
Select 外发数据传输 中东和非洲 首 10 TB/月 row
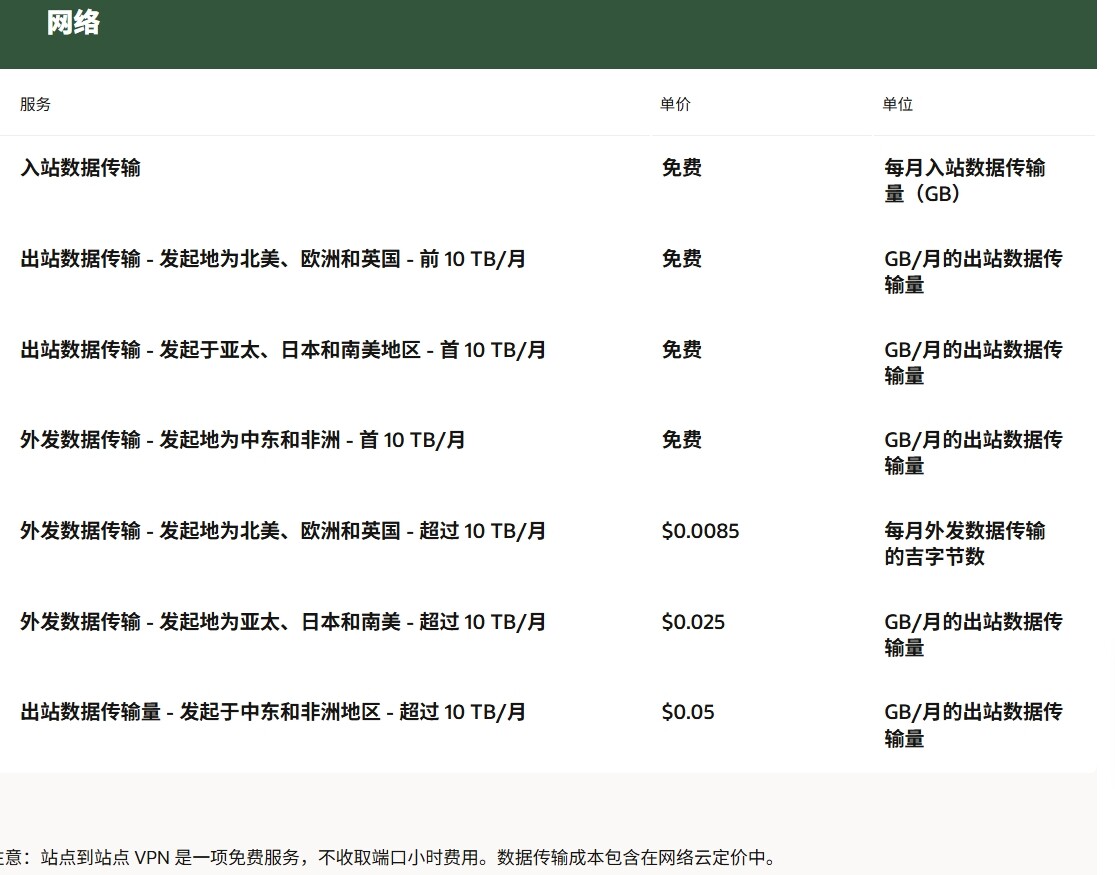coord(242,440)
